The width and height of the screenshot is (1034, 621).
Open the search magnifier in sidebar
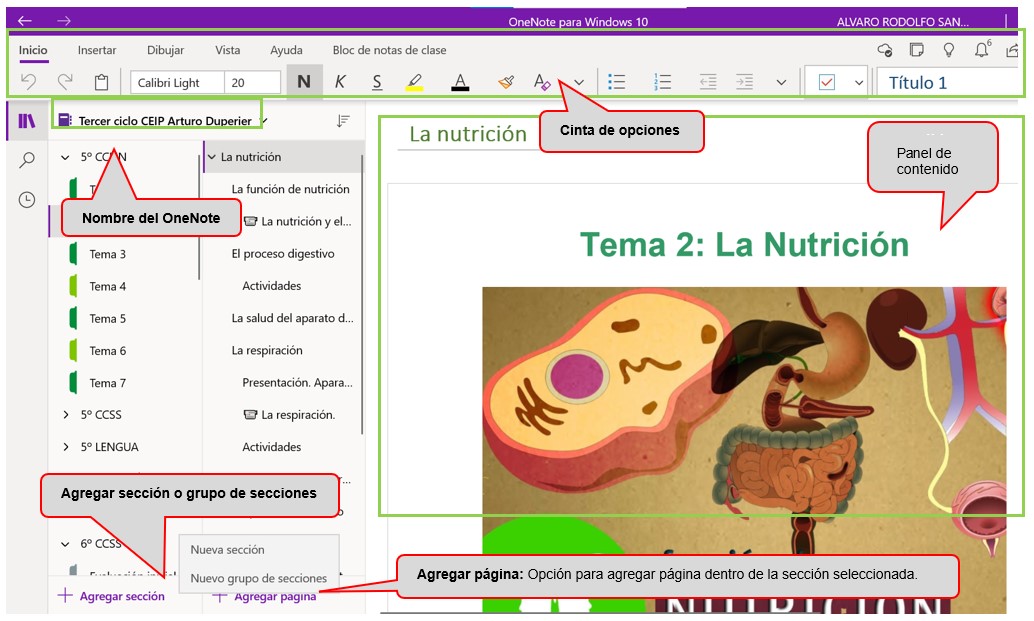tap(27, 160)
